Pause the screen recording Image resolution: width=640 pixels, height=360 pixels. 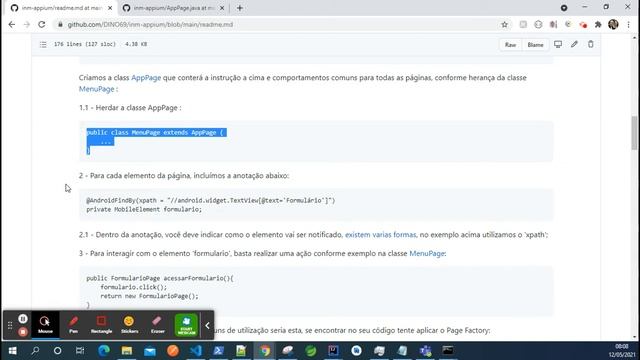pyautogui.click(x=23, y=318)
